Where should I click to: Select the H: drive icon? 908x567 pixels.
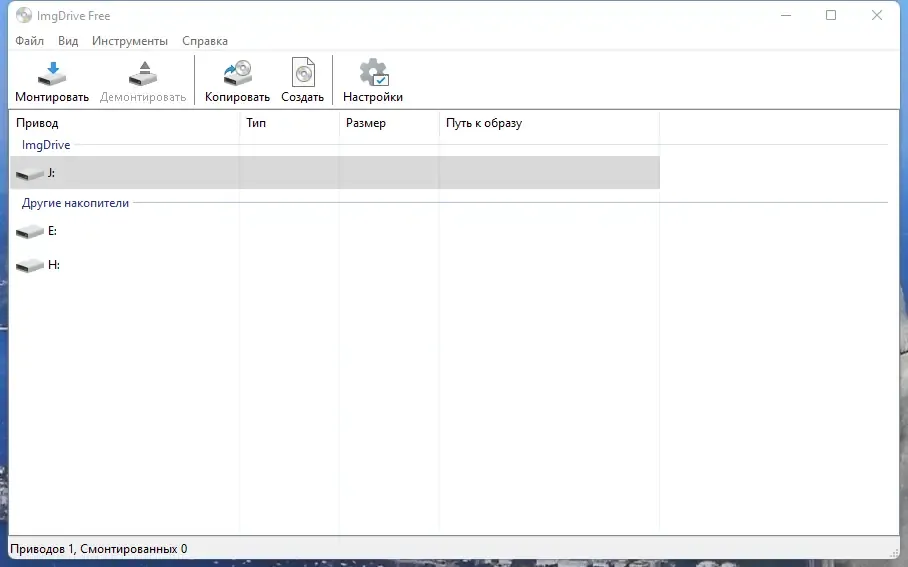tap(30, 266)
